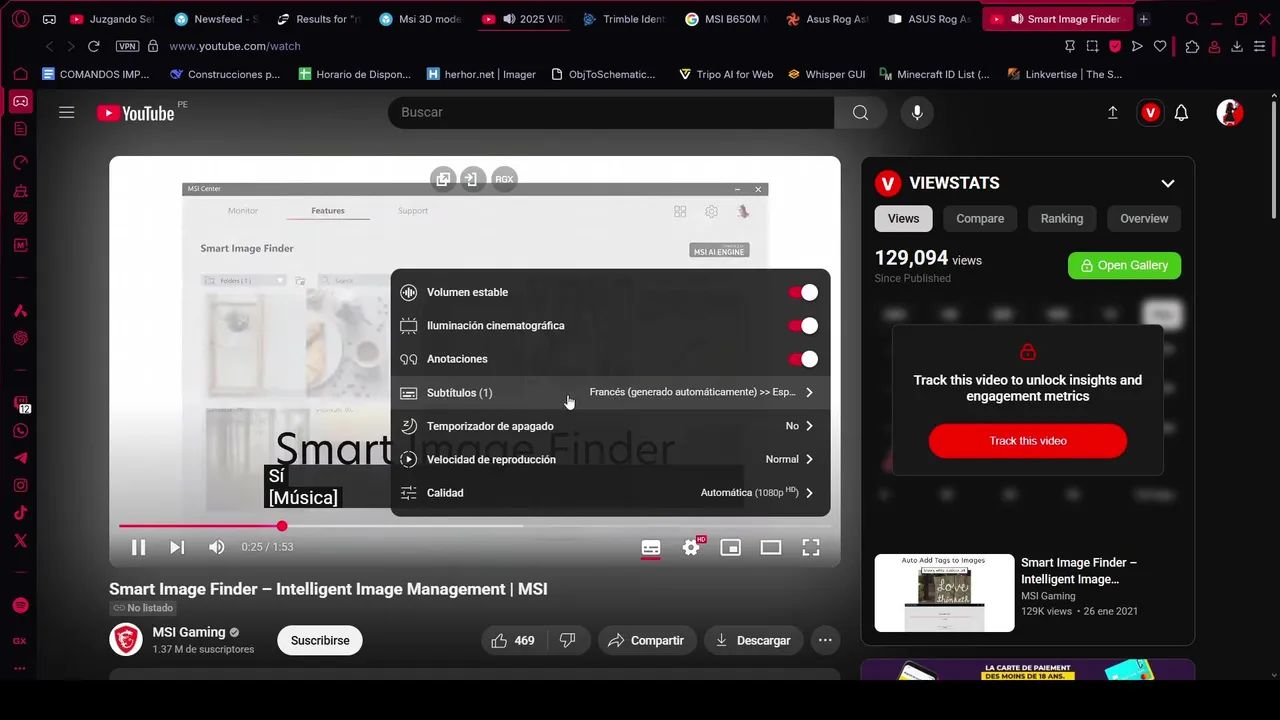This screenshot has height=720, width=1280.
Task: Toggle theater mode in player
Action: [771, 547]
